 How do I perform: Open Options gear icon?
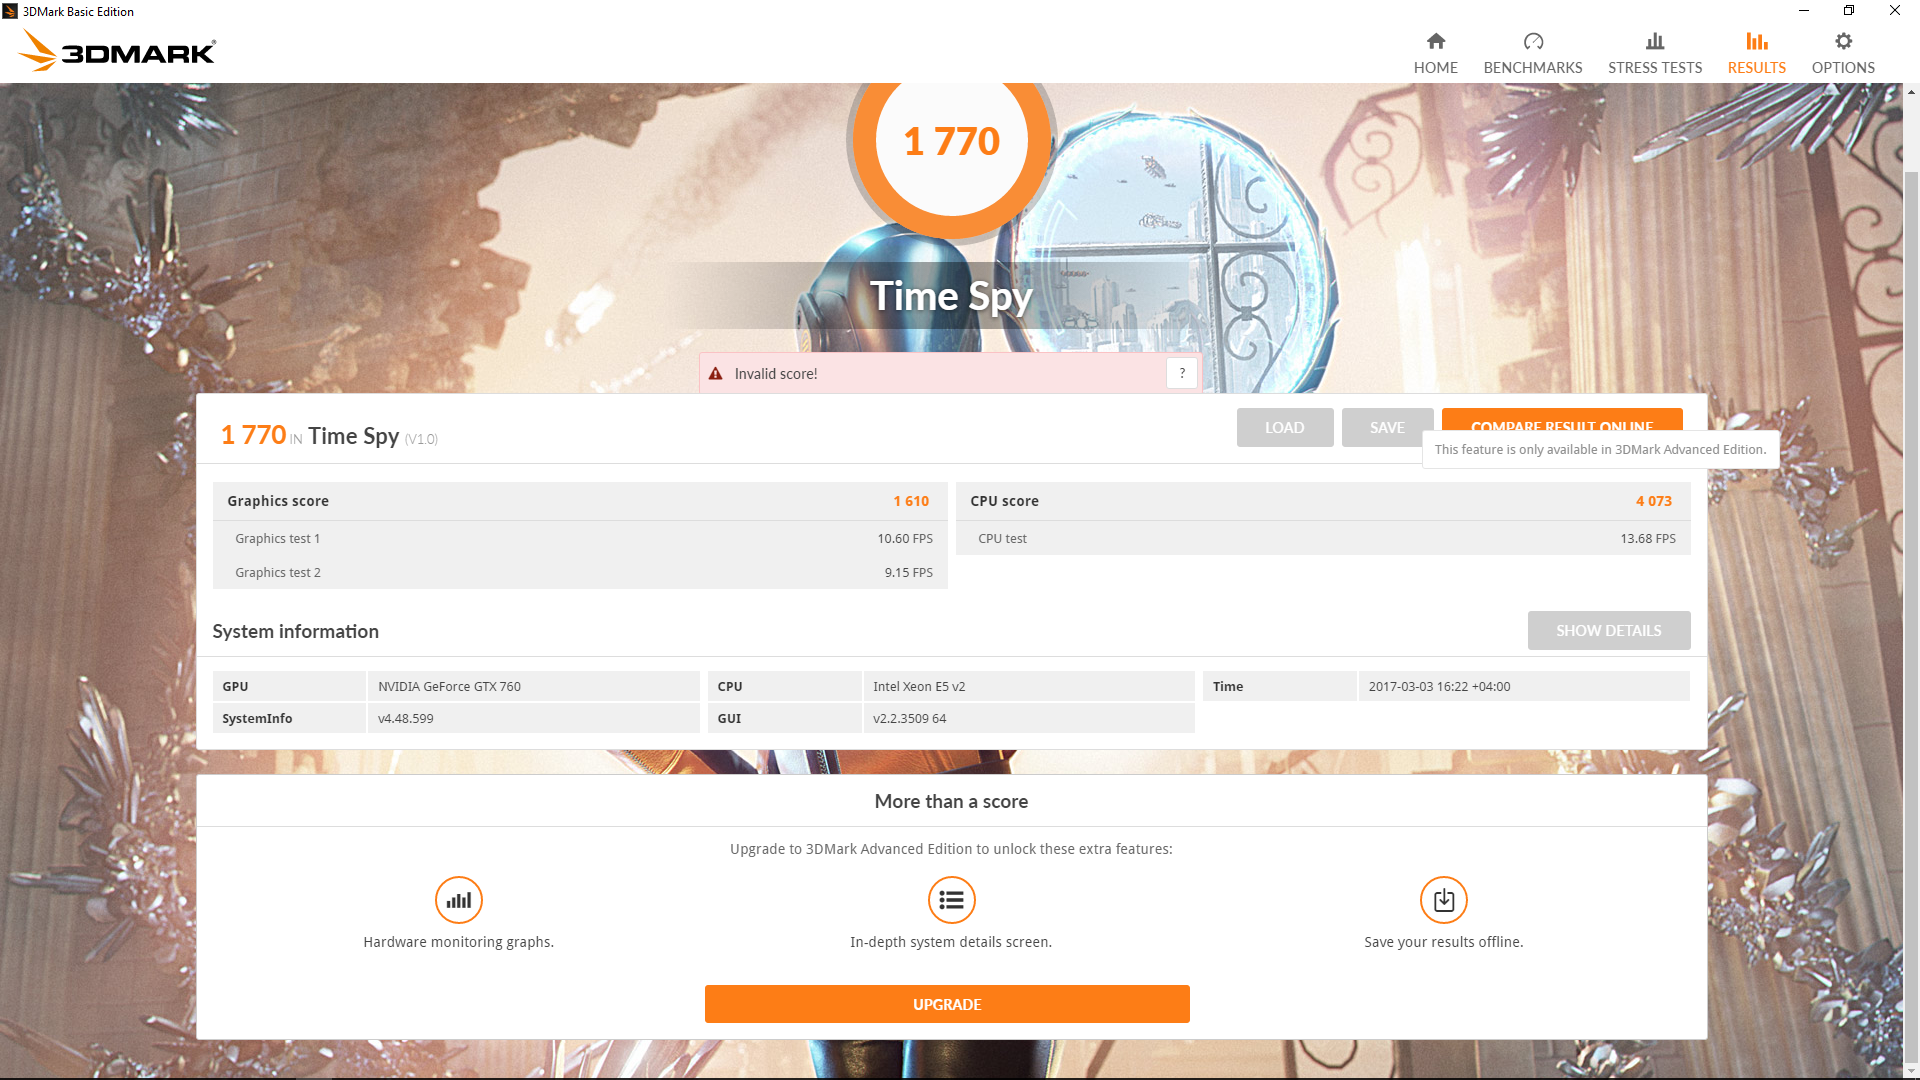1843,41
